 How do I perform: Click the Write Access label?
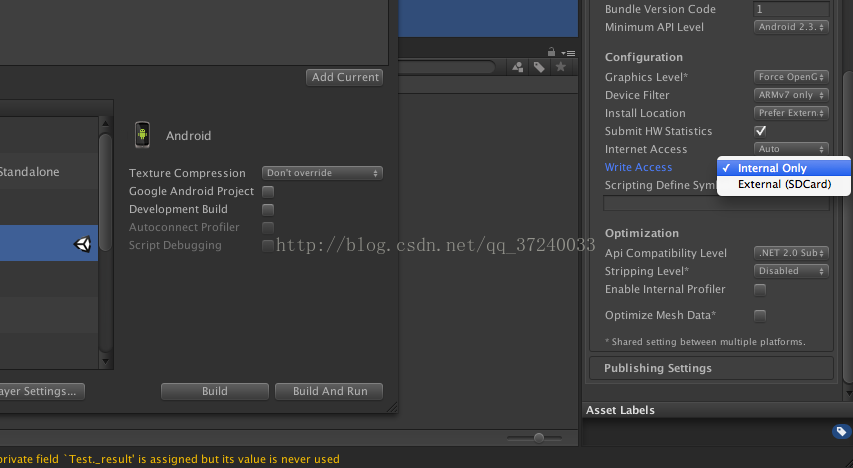click(x=638, y=167)
